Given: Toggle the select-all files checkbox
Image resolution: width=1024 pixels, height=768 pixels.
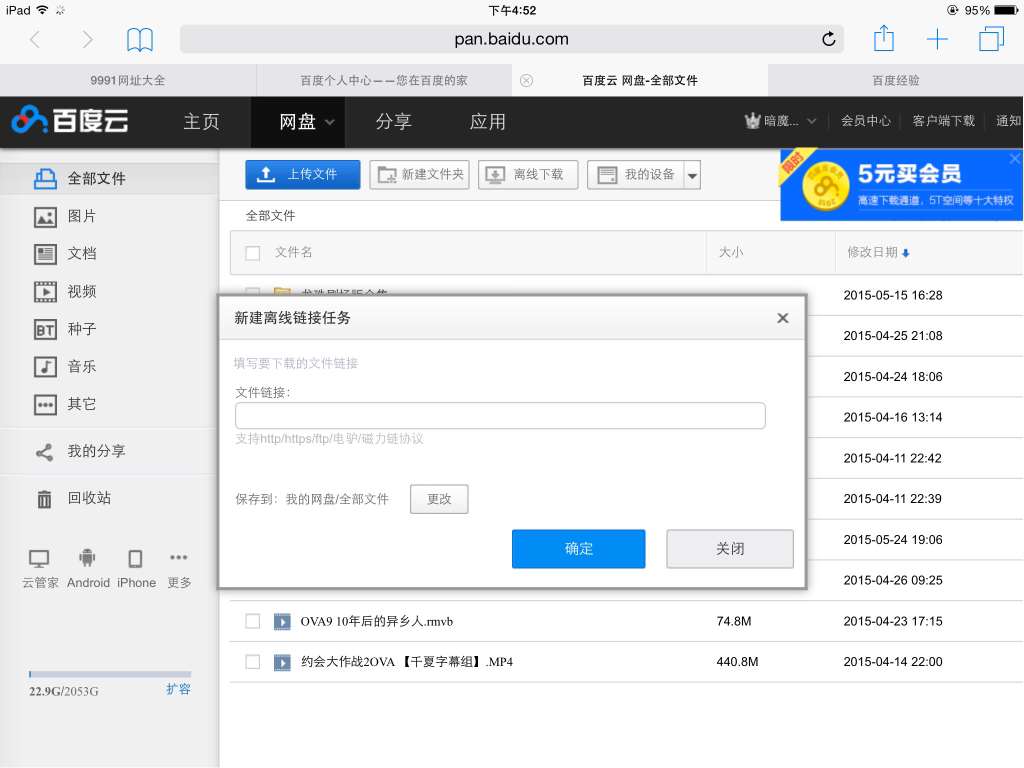Looking at the screenshot, I should (253, 253).
